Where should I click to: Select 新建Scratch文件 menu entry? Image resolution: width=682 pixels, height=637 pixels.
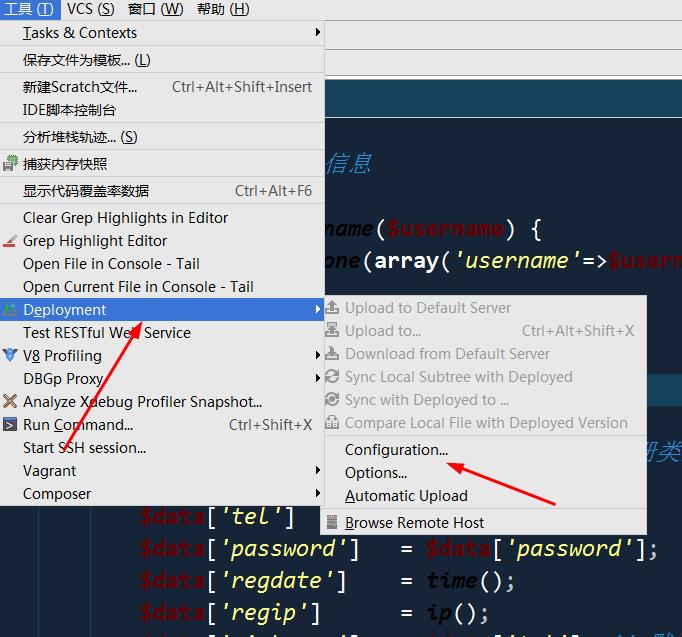pos(162,87)
